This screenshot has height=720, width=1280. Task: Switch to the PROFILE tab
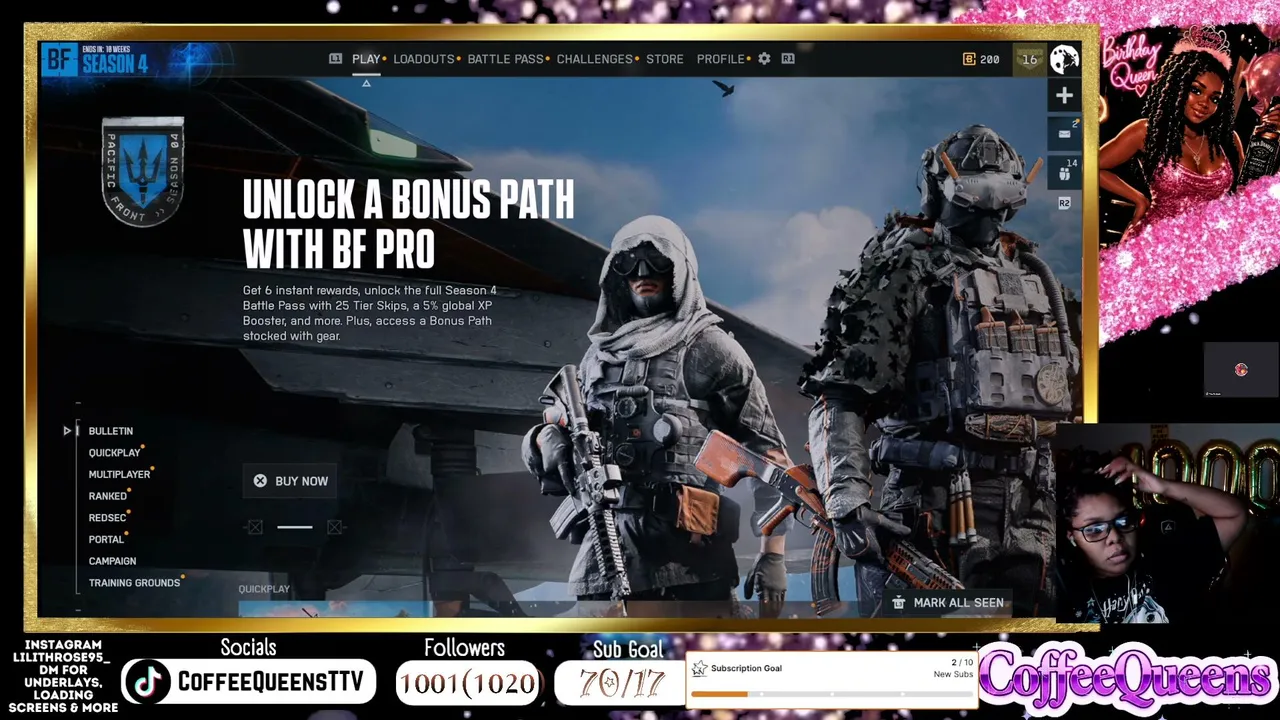pos(721,59)
